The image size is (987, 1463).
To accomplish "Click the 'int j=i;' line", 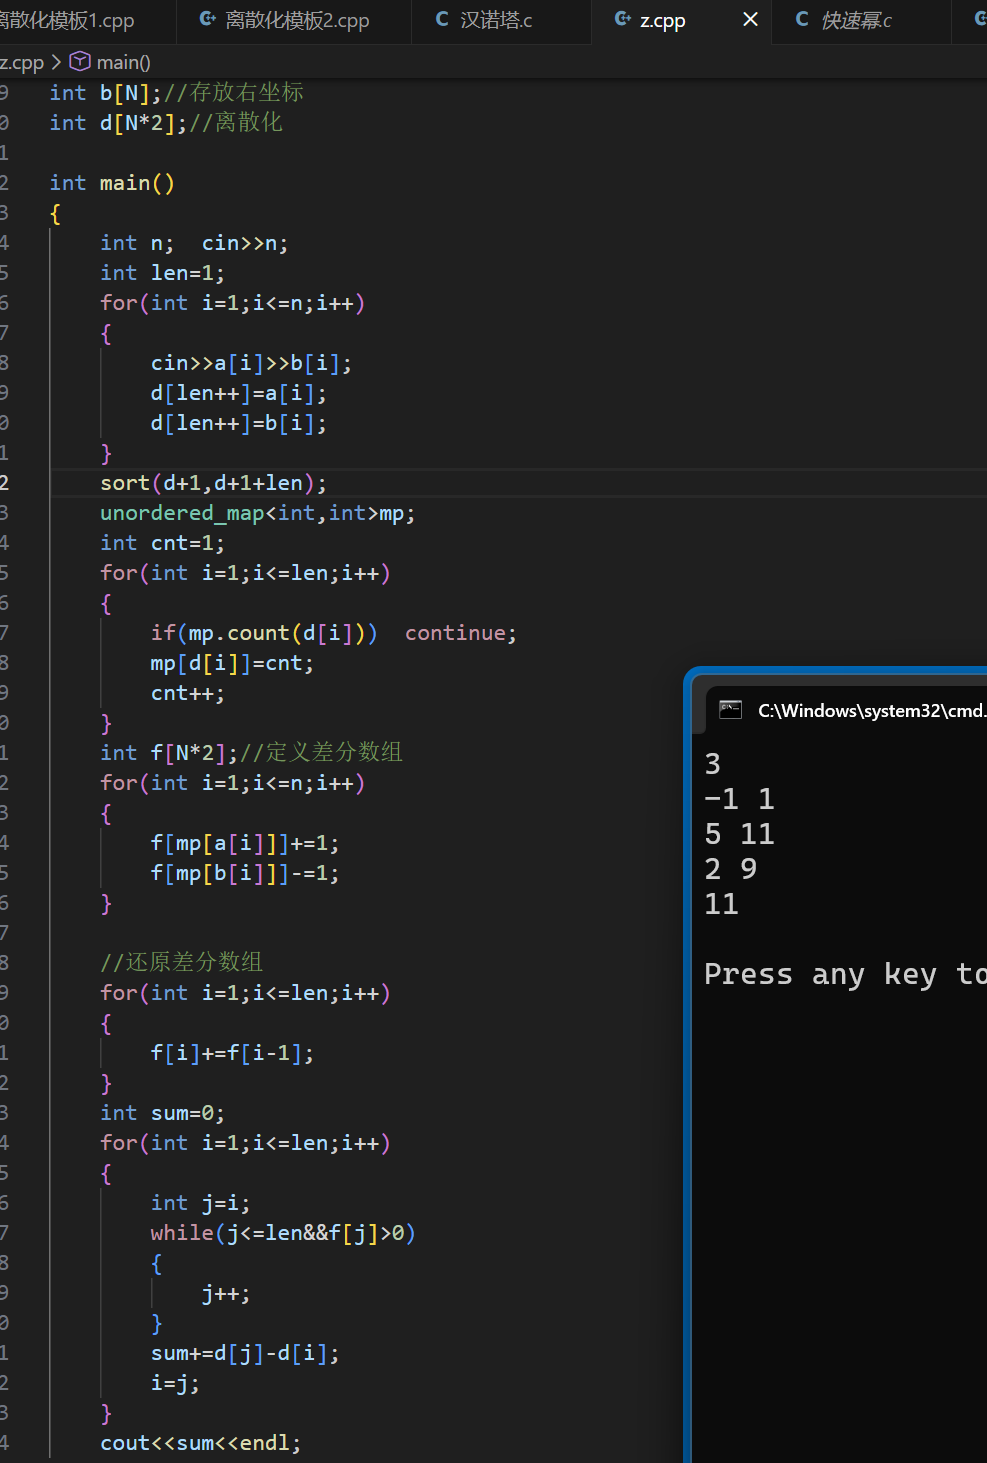I will coord(200,1203).
